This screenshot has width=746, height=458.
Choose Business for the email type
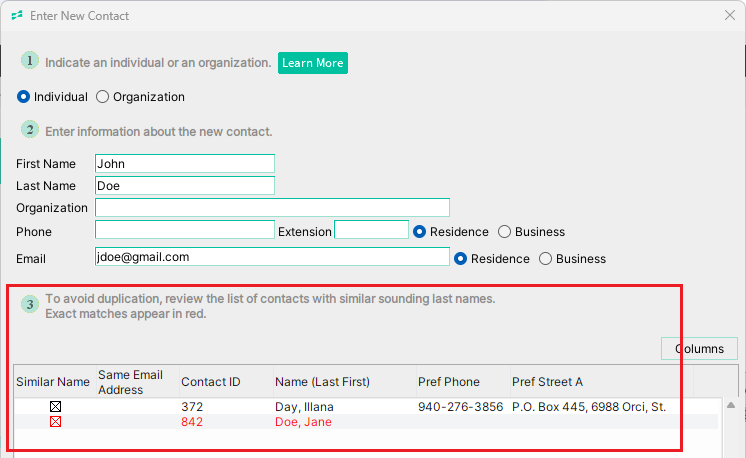pyautogui.click(x=545, y=259)
